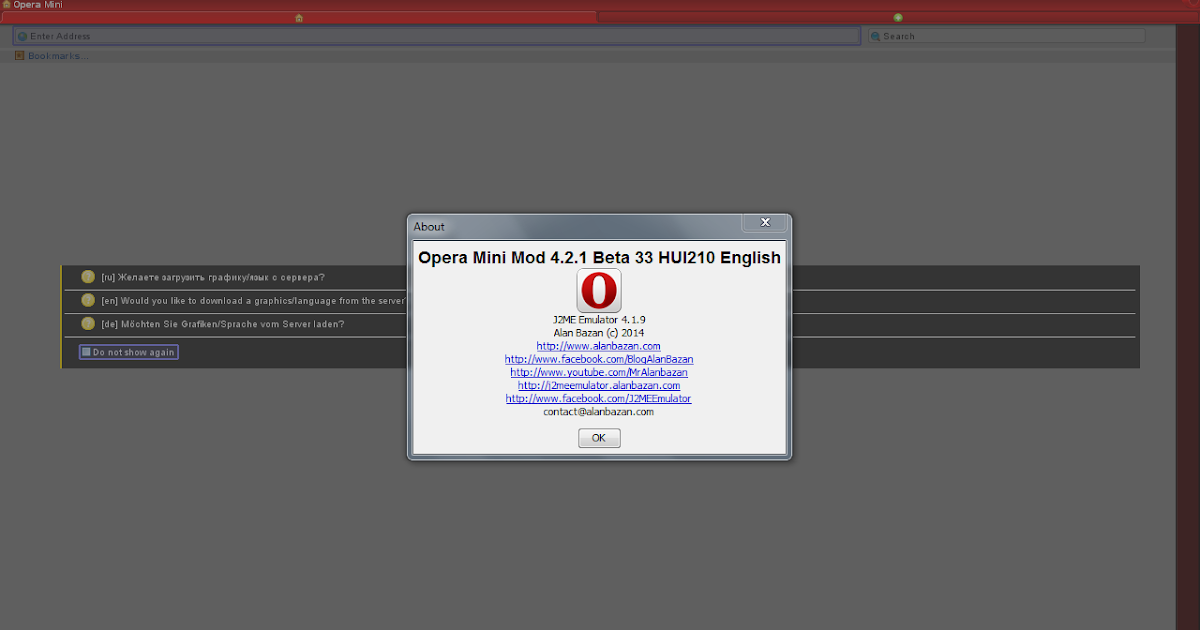Click the green indicator dot on the red bar

coord(897,17)
